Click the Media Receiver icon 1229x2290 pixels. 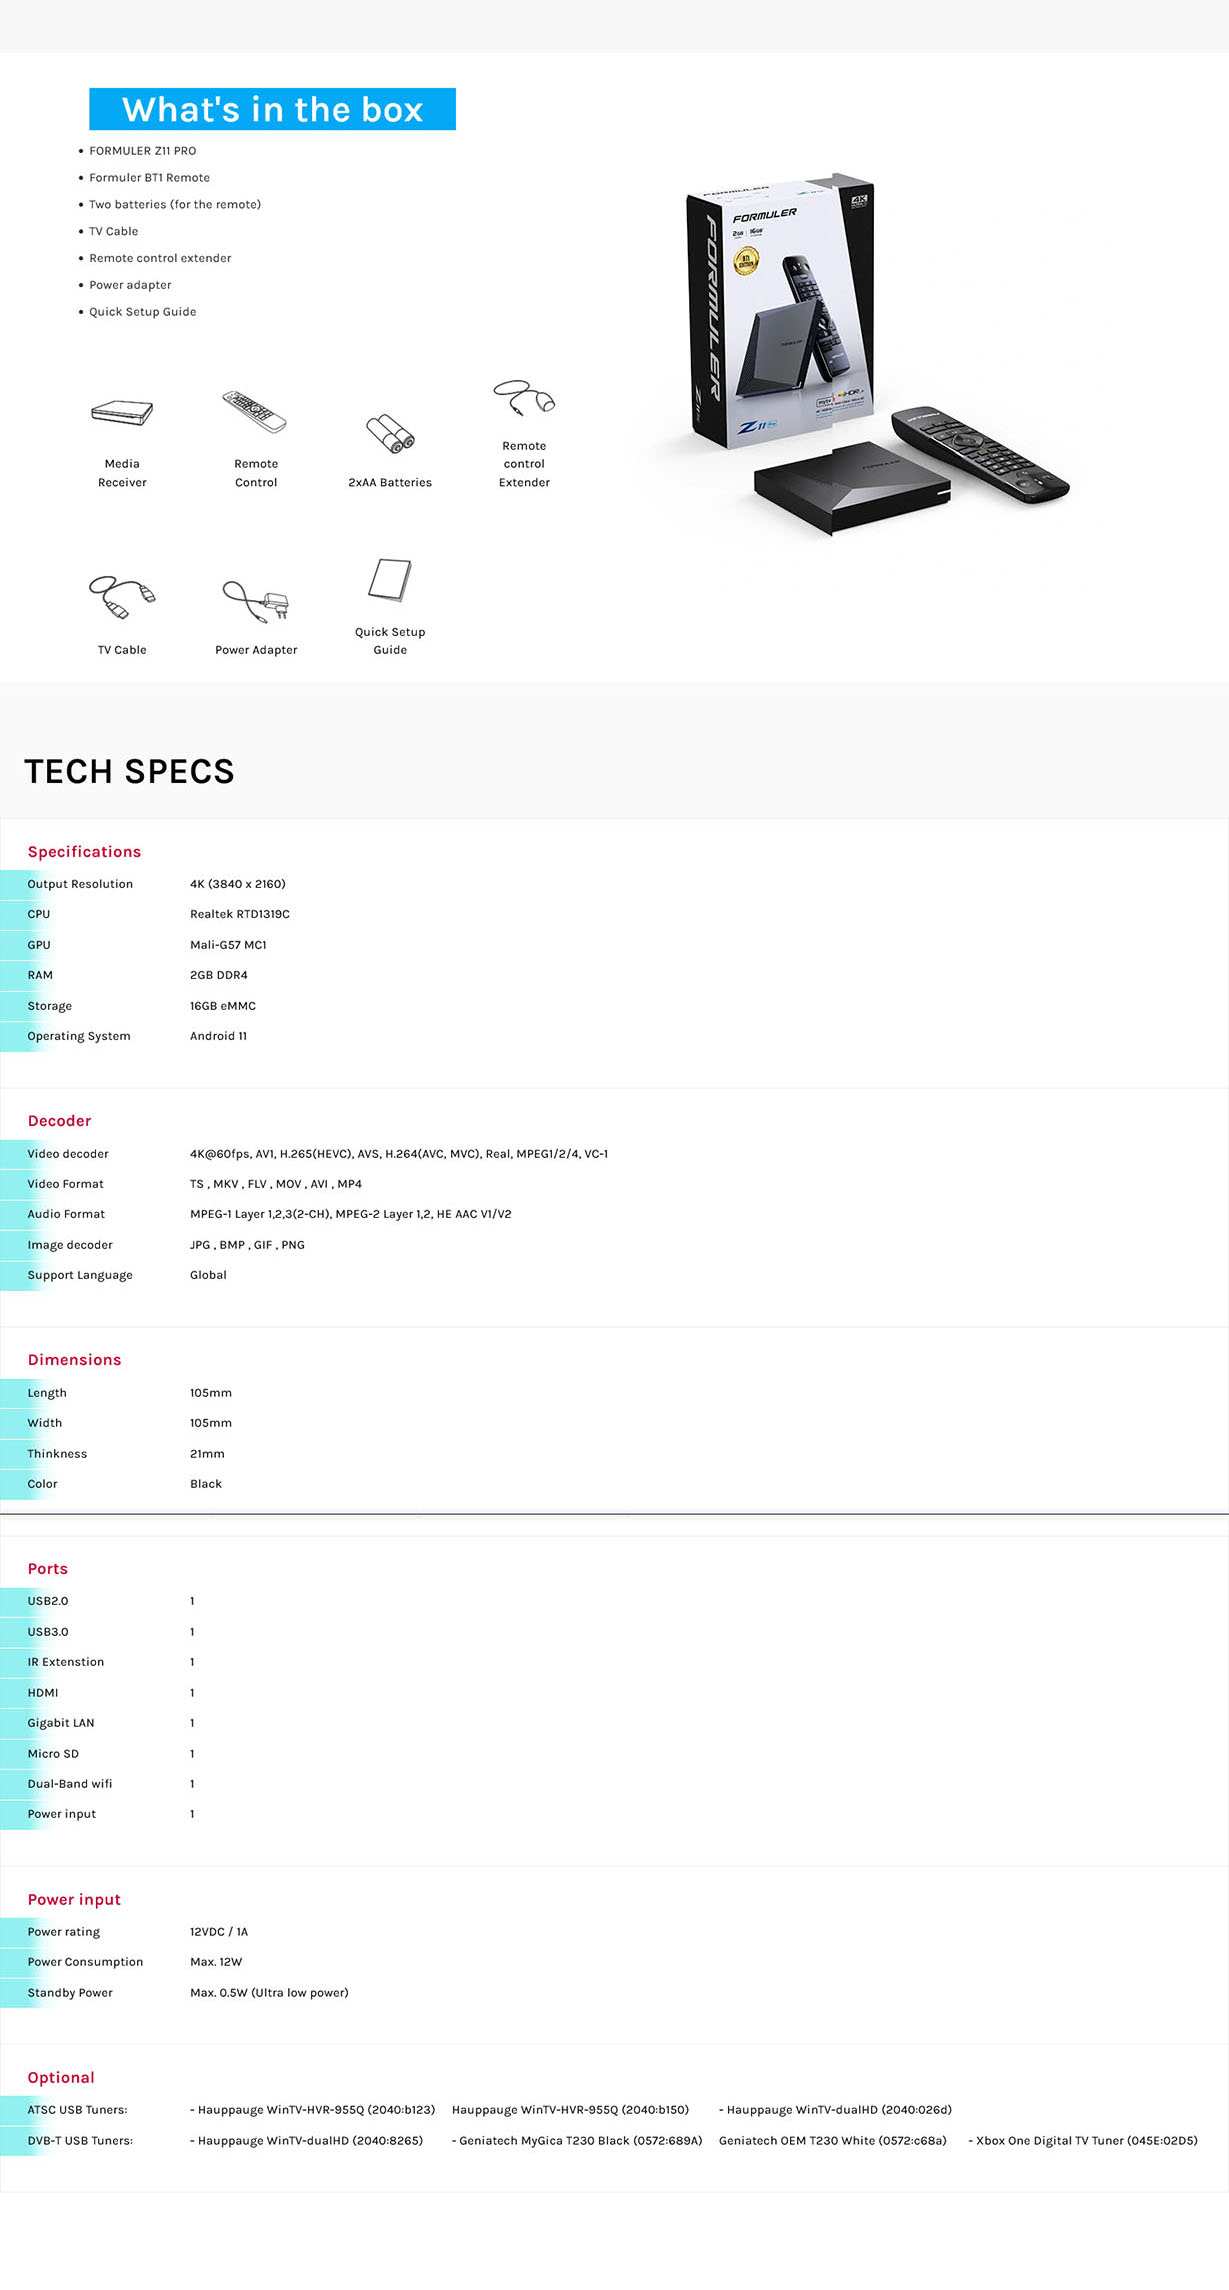pos(122,412)
